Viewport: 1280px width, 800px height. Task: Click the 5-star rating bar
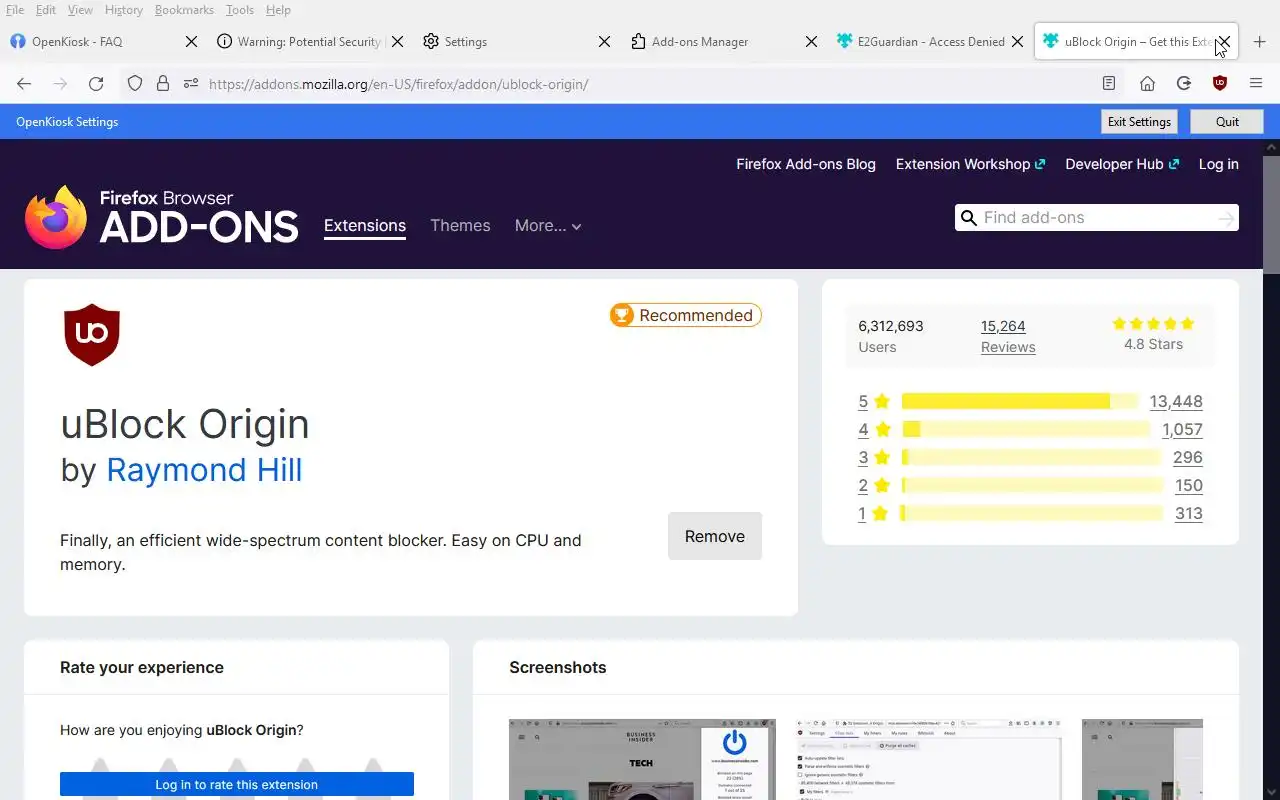1020,401
